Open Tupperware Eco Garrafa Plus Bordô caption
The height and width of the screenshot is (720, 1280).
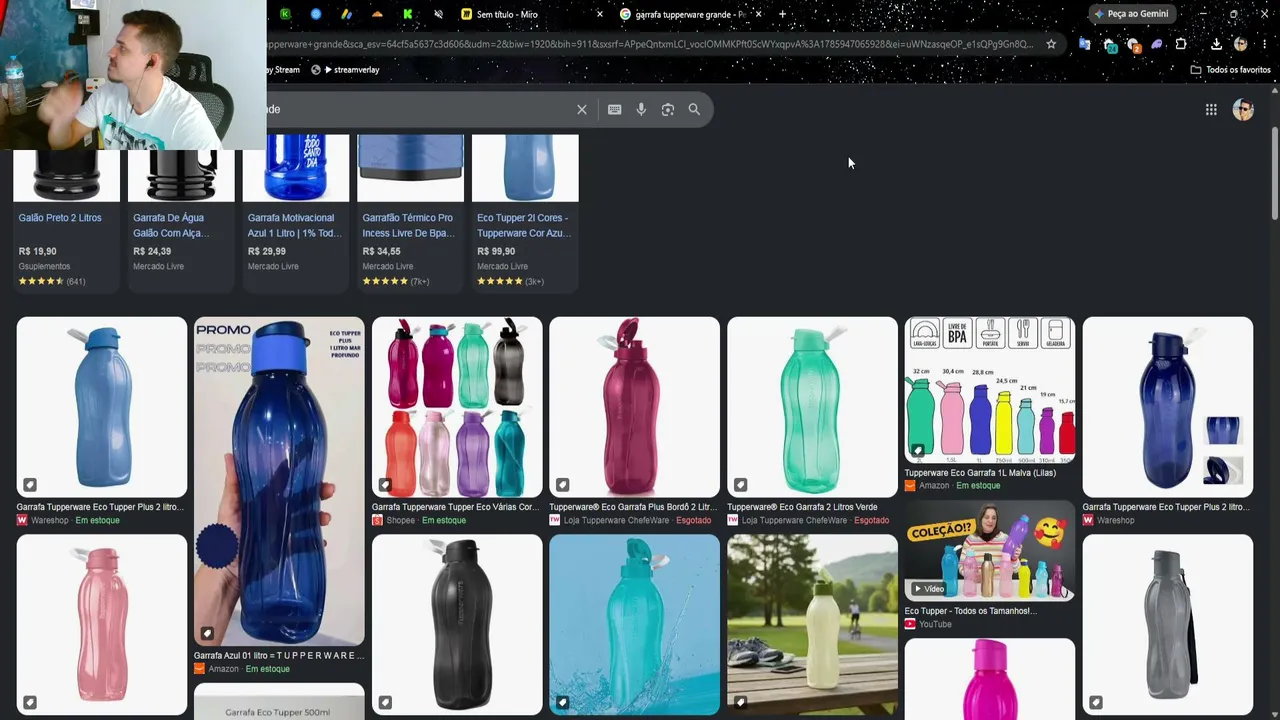click(x=633, y=507)
